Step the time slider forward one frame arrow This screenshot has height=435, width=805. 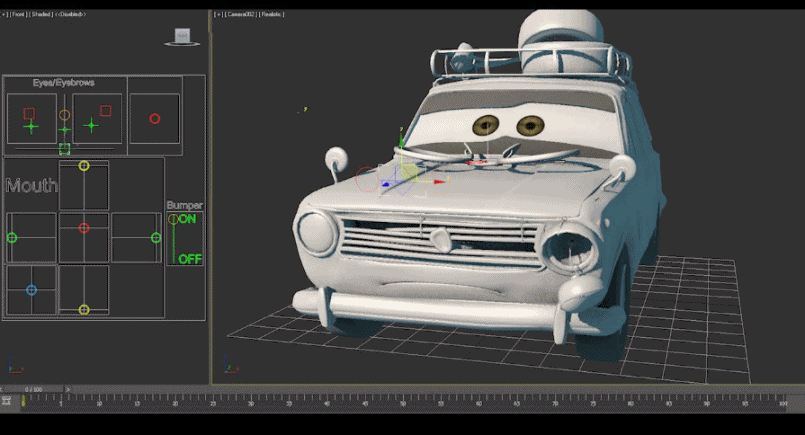(67, 389)
